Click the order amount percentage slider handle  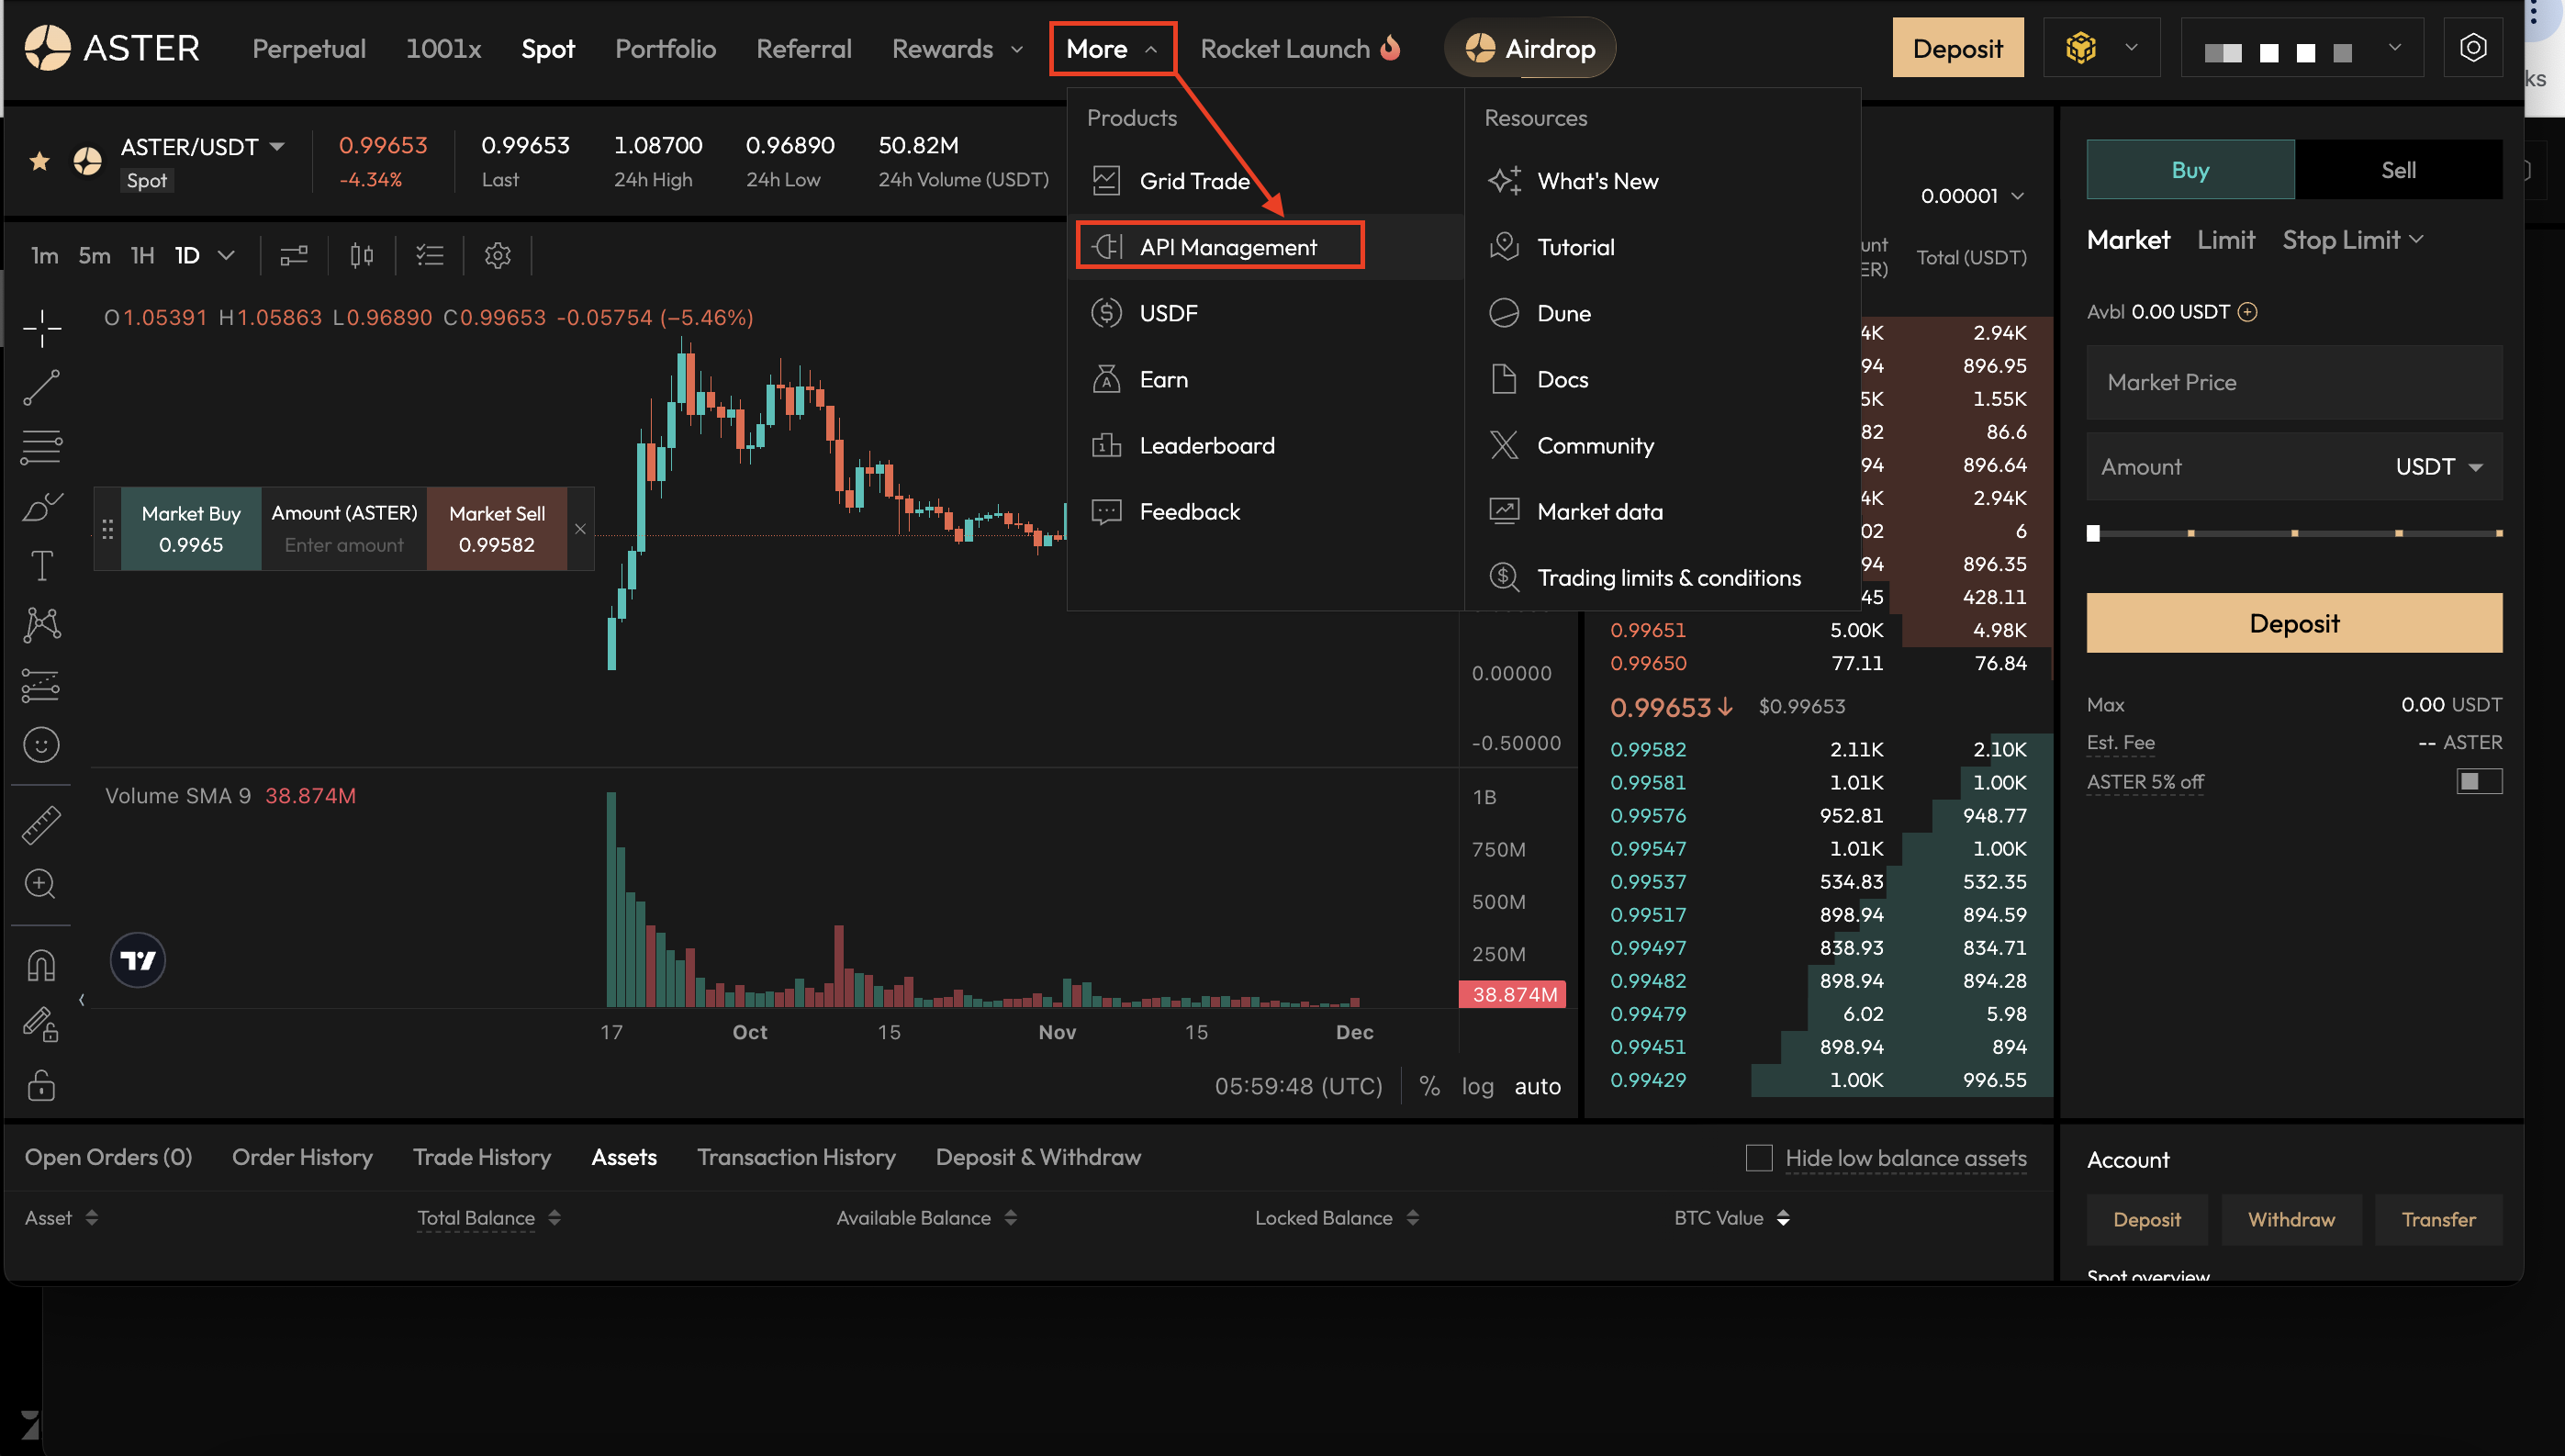click(x=2093, y=533)
